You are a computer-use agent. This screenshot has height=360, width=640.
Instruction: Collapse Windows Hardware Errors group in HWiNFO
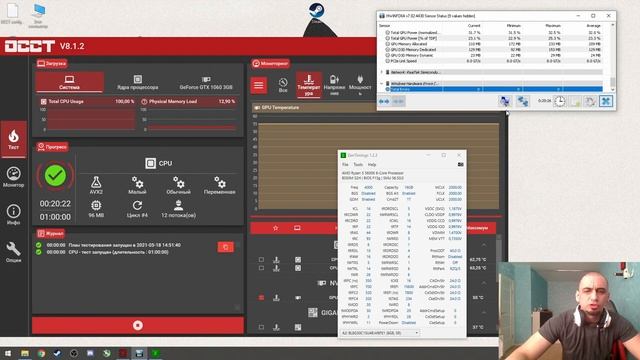pyautogui.click(x=382, y=83)
